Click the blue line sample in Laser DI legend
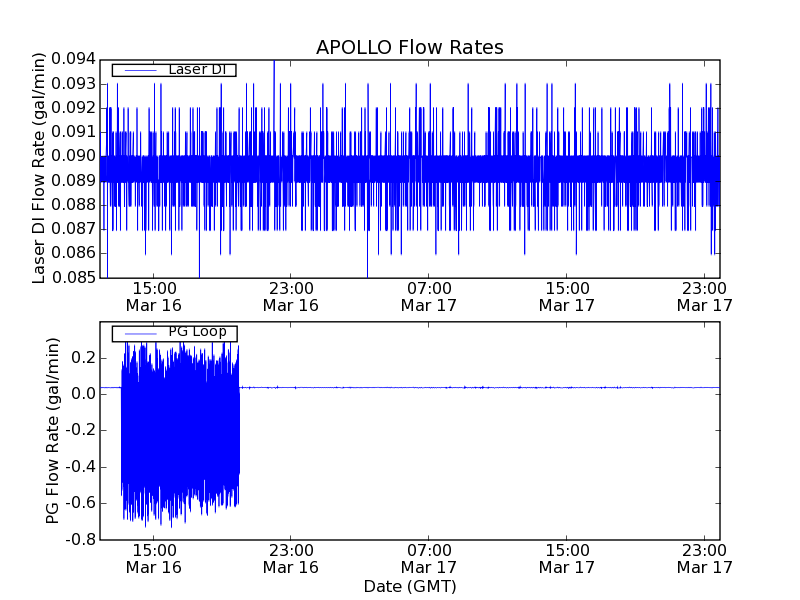Image resolution: width=800 pixels, height=600 pixels. (x=140, y=70)
